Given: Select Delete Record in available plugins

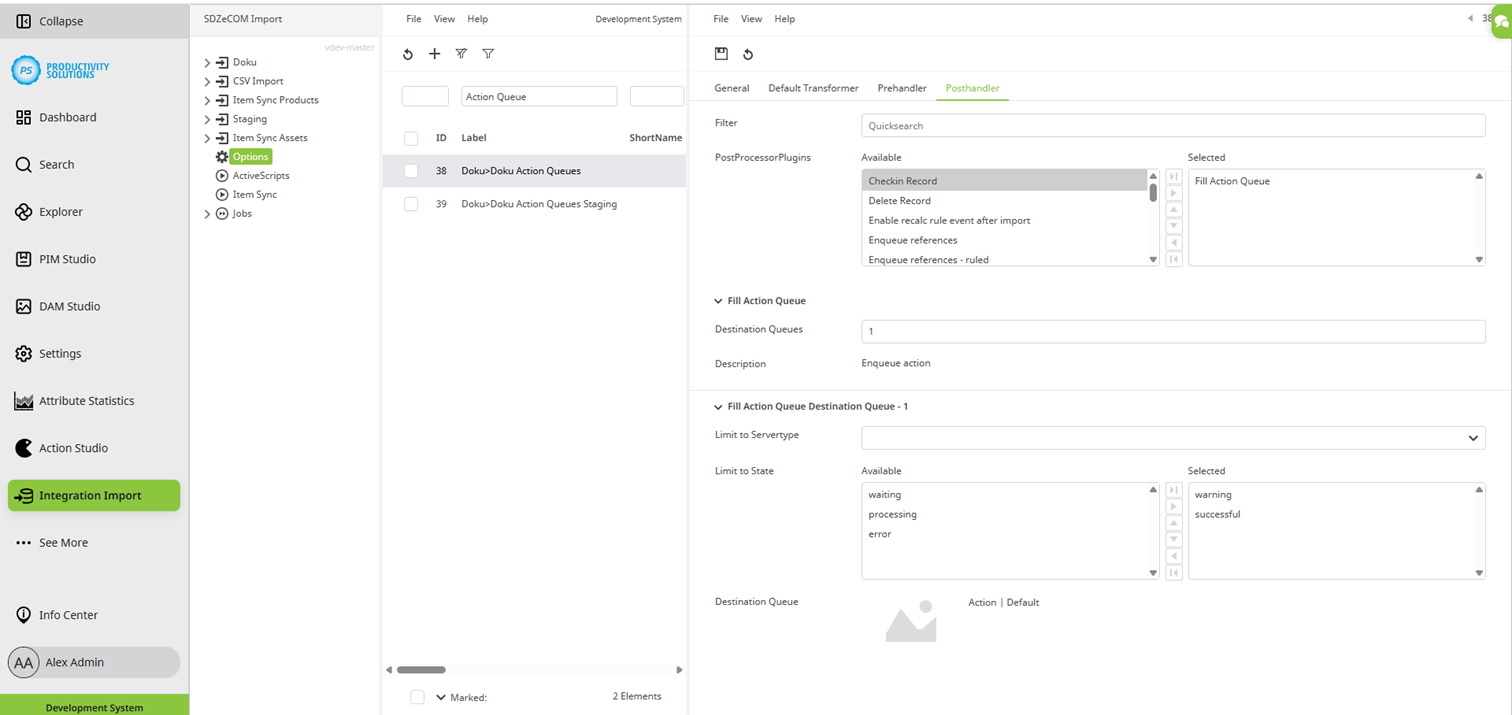Looking at the screenshot, I should [x=1004, y=201].
